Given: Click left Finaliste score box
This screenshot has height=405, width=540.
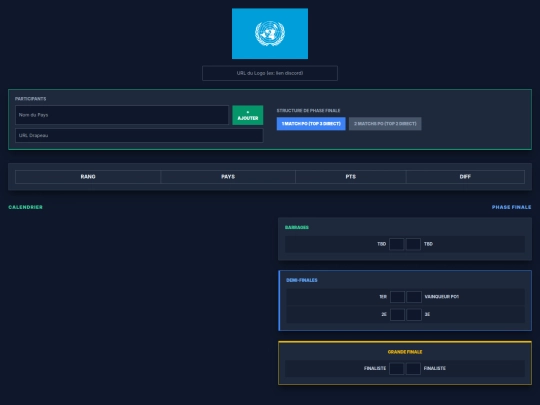Looking at the screenshot, I should pos(396,368).
